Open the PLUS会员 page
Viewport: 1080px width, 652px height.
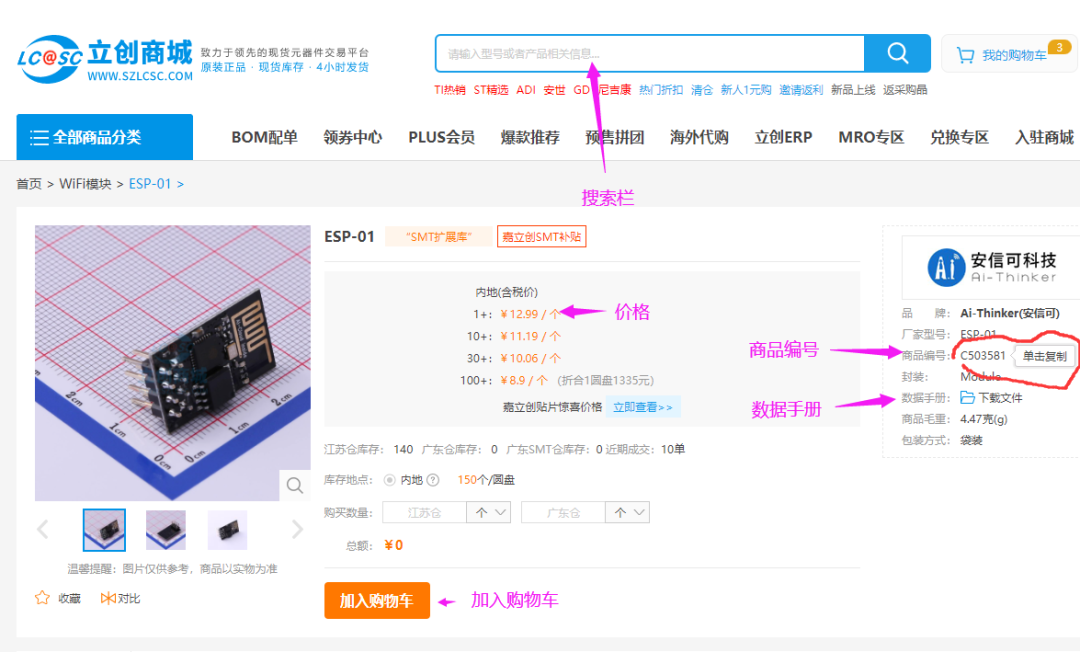[x=442, y=138]
